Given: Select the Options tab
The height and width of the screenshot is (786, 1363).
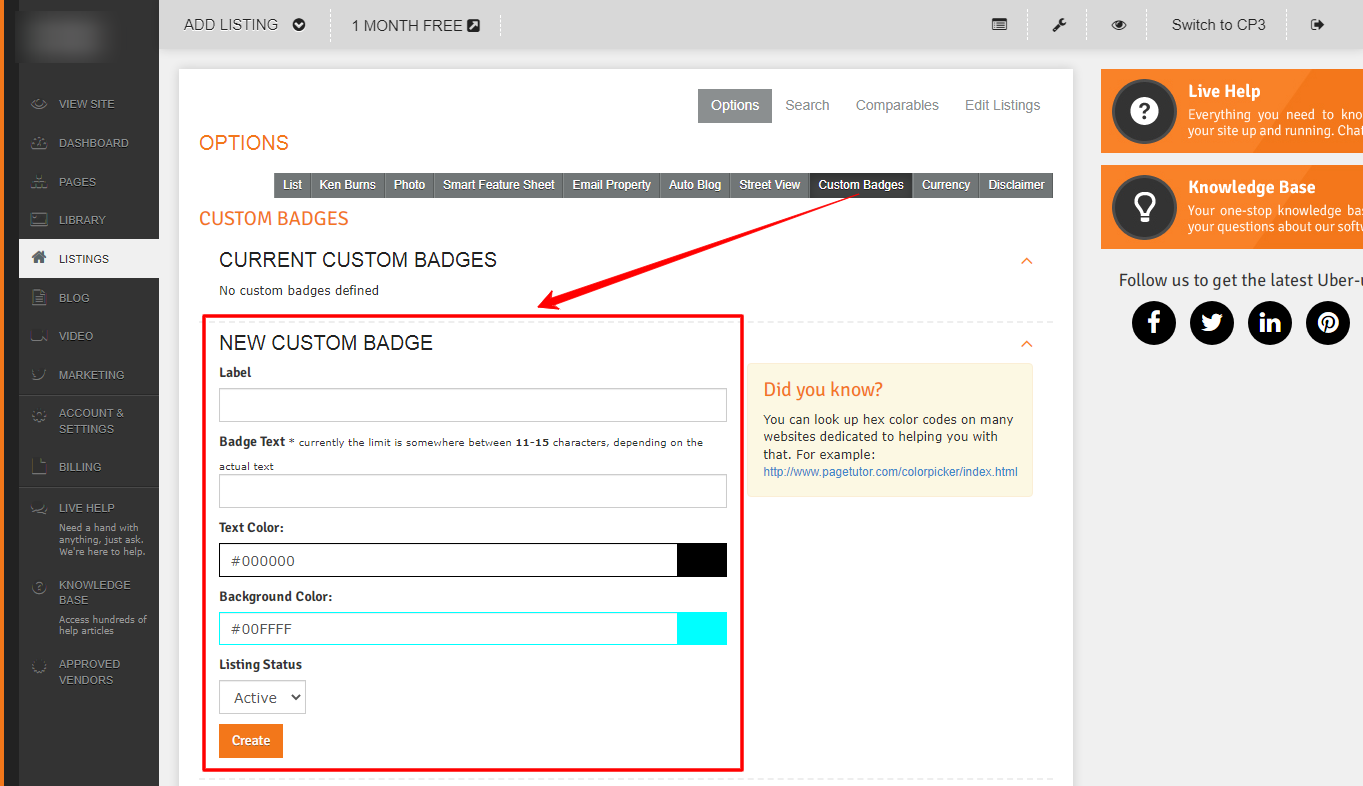Looking at the screenshot, I should (735, 105).
